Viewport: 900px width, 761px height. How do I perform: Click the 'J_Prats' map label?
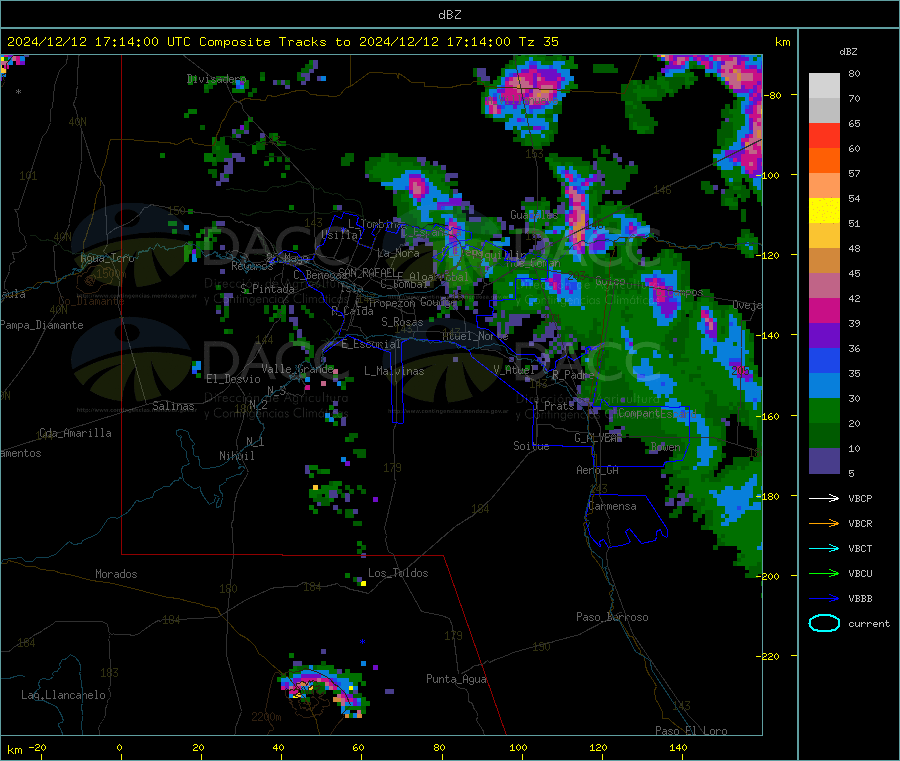[555, 405]
